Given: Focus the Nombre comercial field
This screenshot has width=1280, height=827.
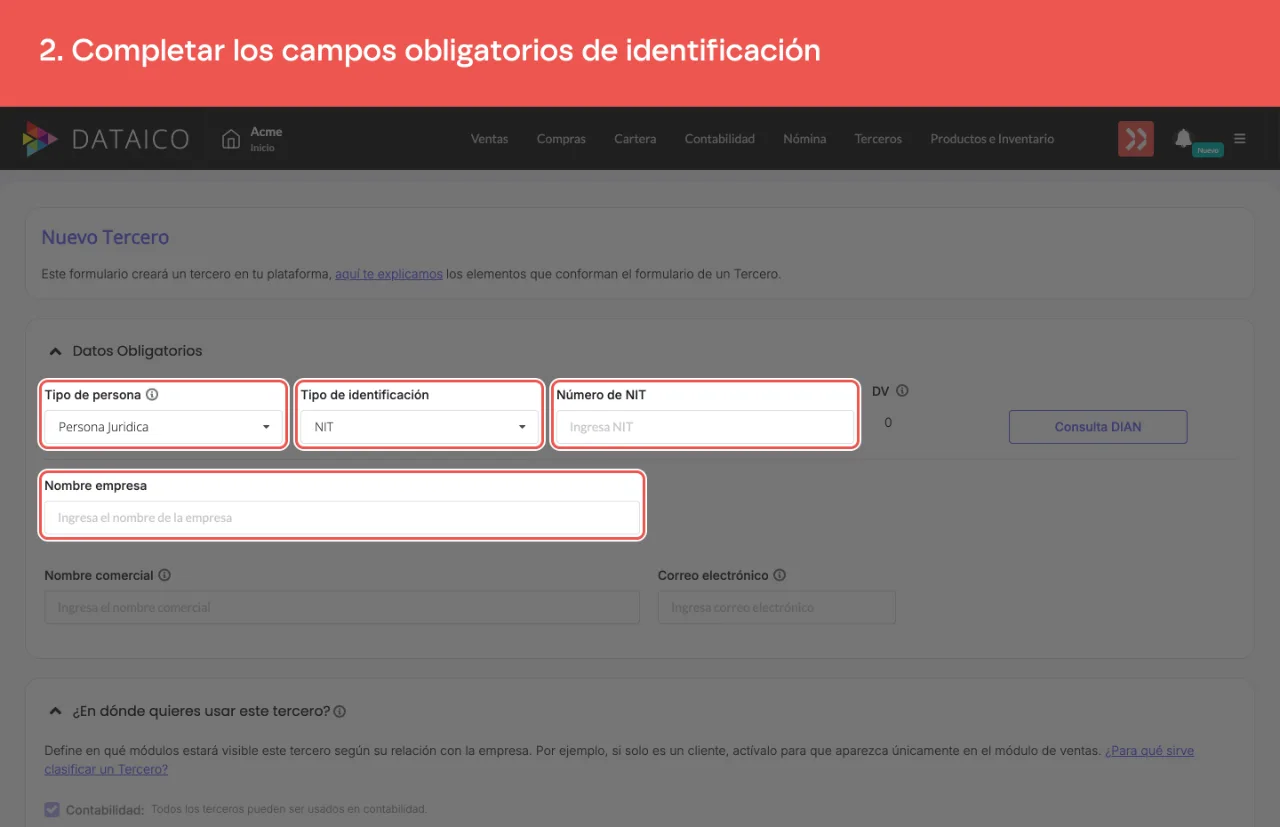Looking at the screenshot, I should click(342, 608).
